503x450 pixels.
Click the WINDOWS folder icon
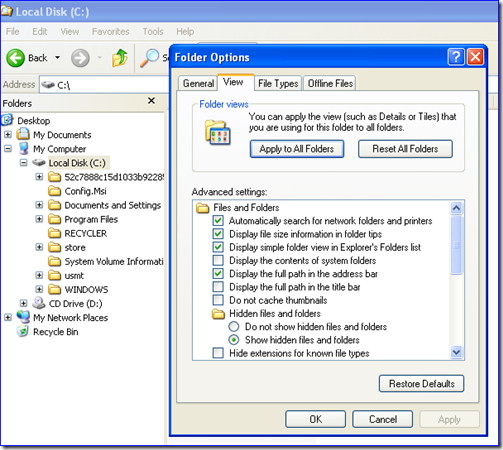54,289
